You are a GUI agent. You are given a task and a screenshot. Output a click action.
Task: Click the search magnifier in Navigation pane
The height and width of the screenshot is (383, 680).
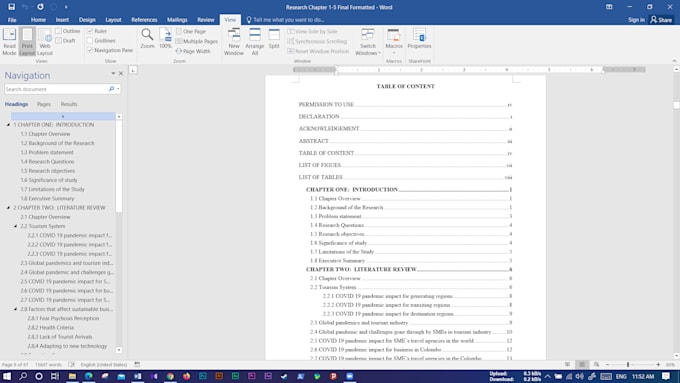click(111, 89)
